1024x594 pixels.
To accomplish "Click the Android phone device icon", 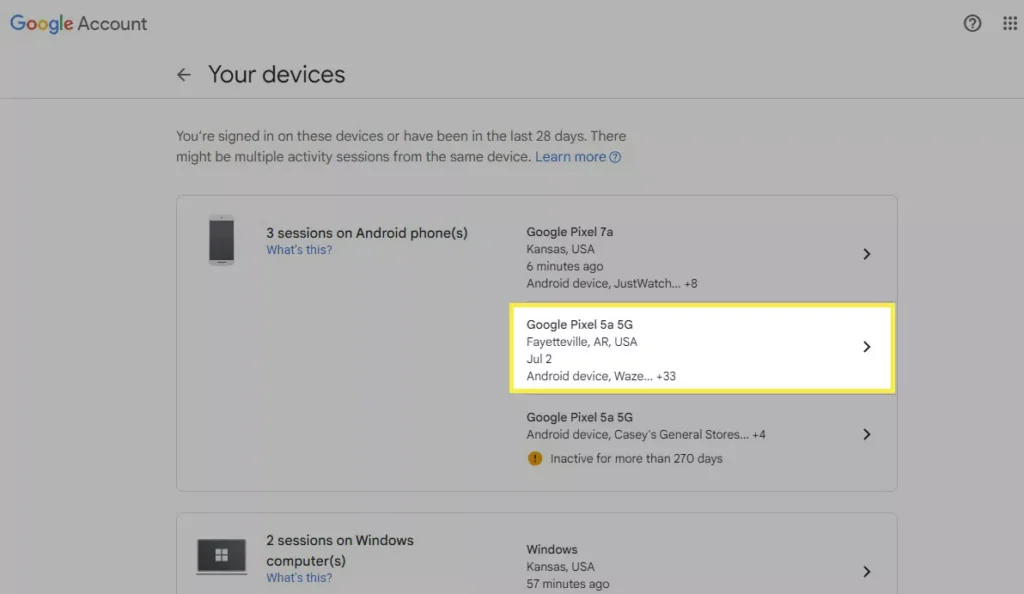I will 221,240.
